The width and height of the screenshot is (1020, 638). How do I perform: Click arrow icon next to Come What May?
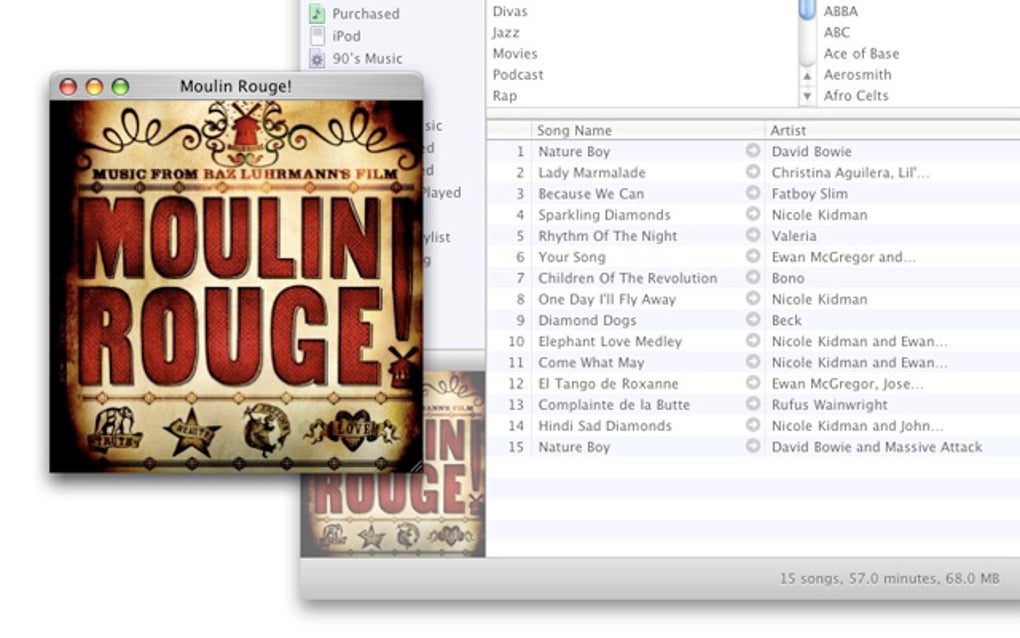753,362
